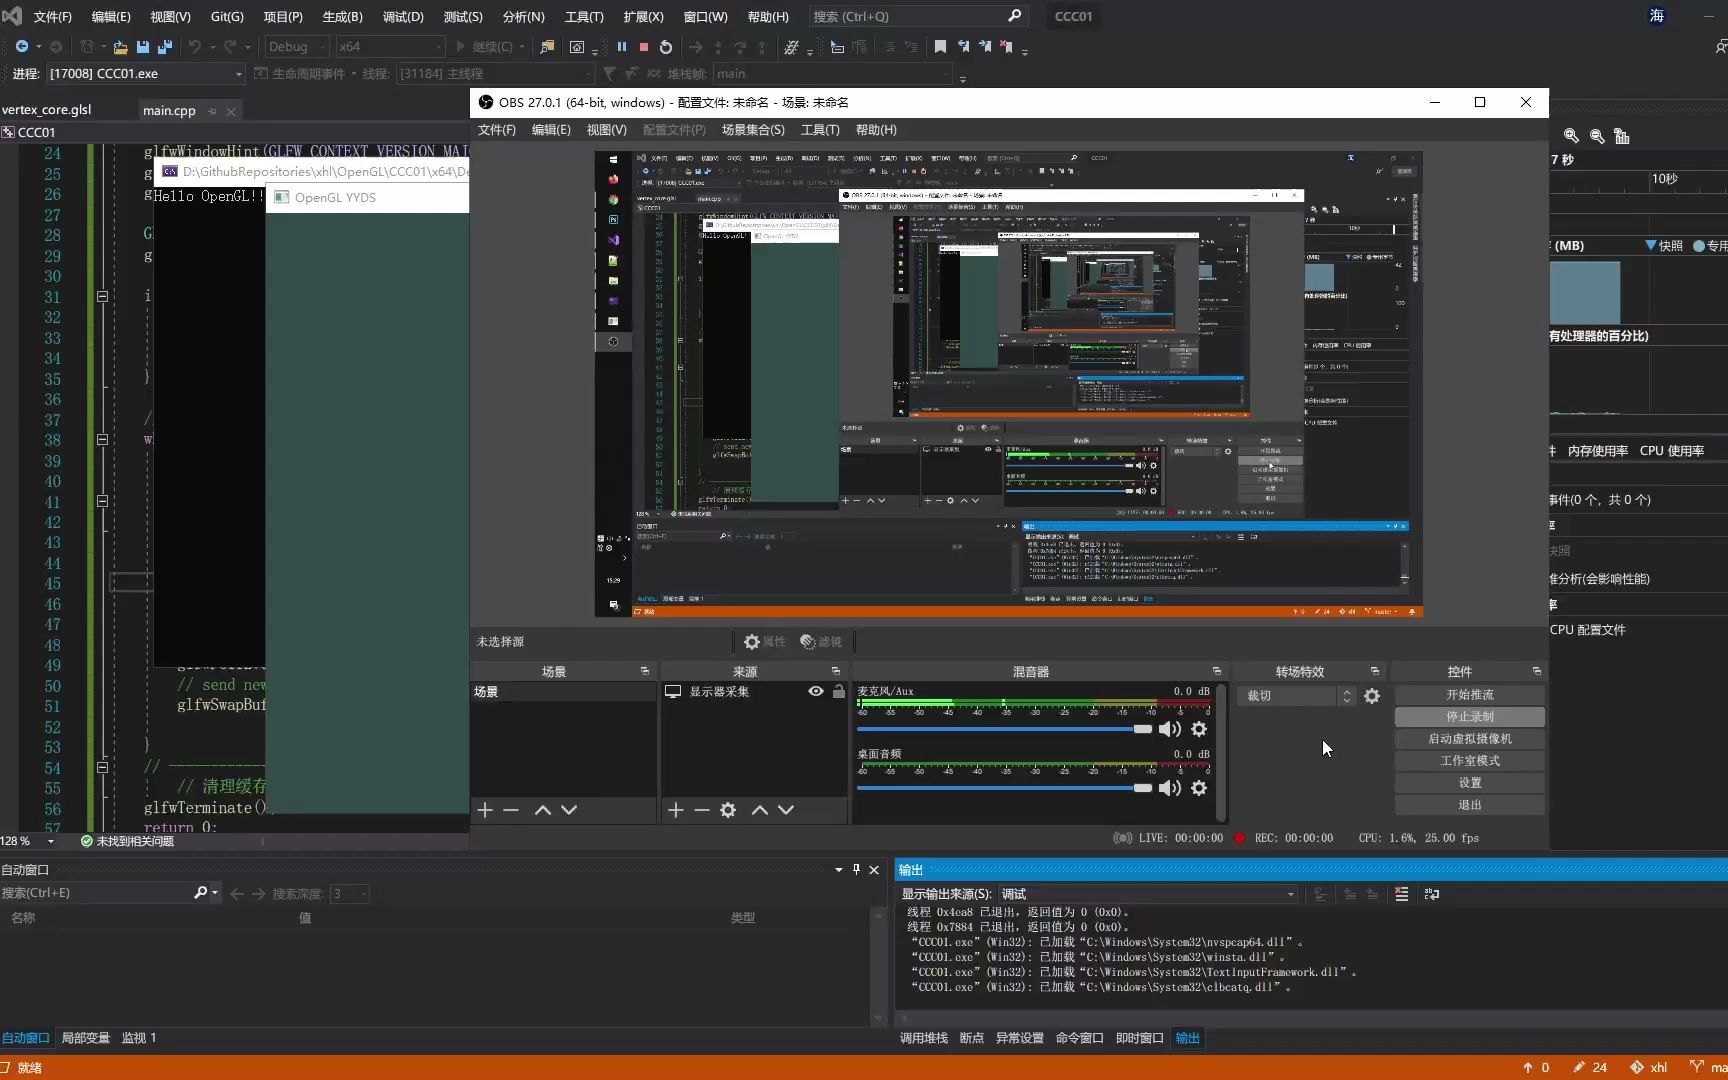Click the 启动虚拟摄像机 button
1728x1080 pixels.
[1469, 738]
